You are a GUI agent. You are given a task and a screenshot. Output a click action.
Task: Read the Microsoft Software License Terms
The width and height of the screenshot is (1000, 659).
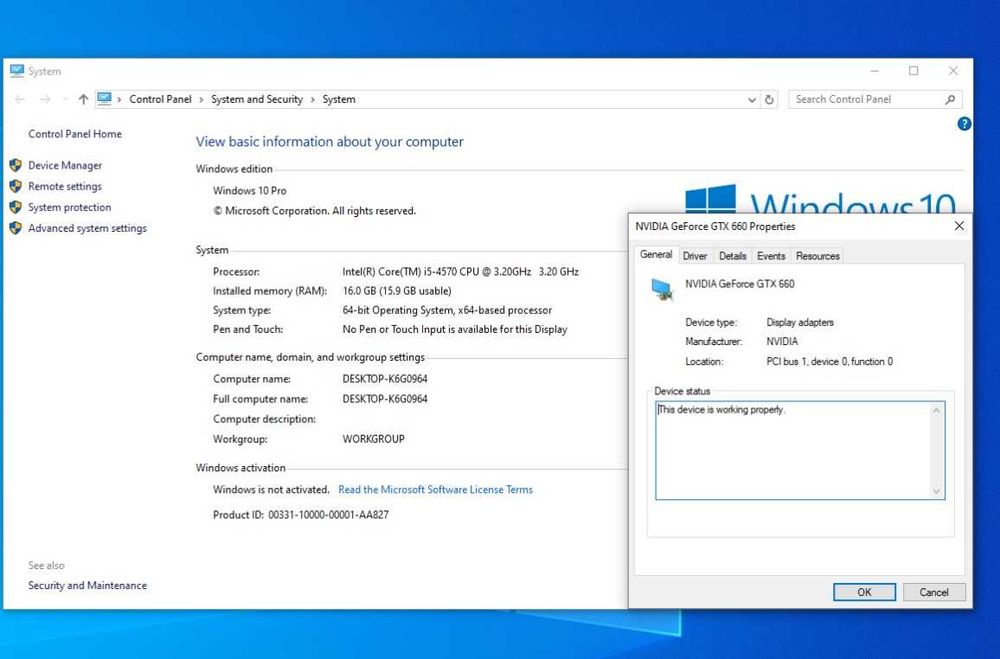point(436,489)
